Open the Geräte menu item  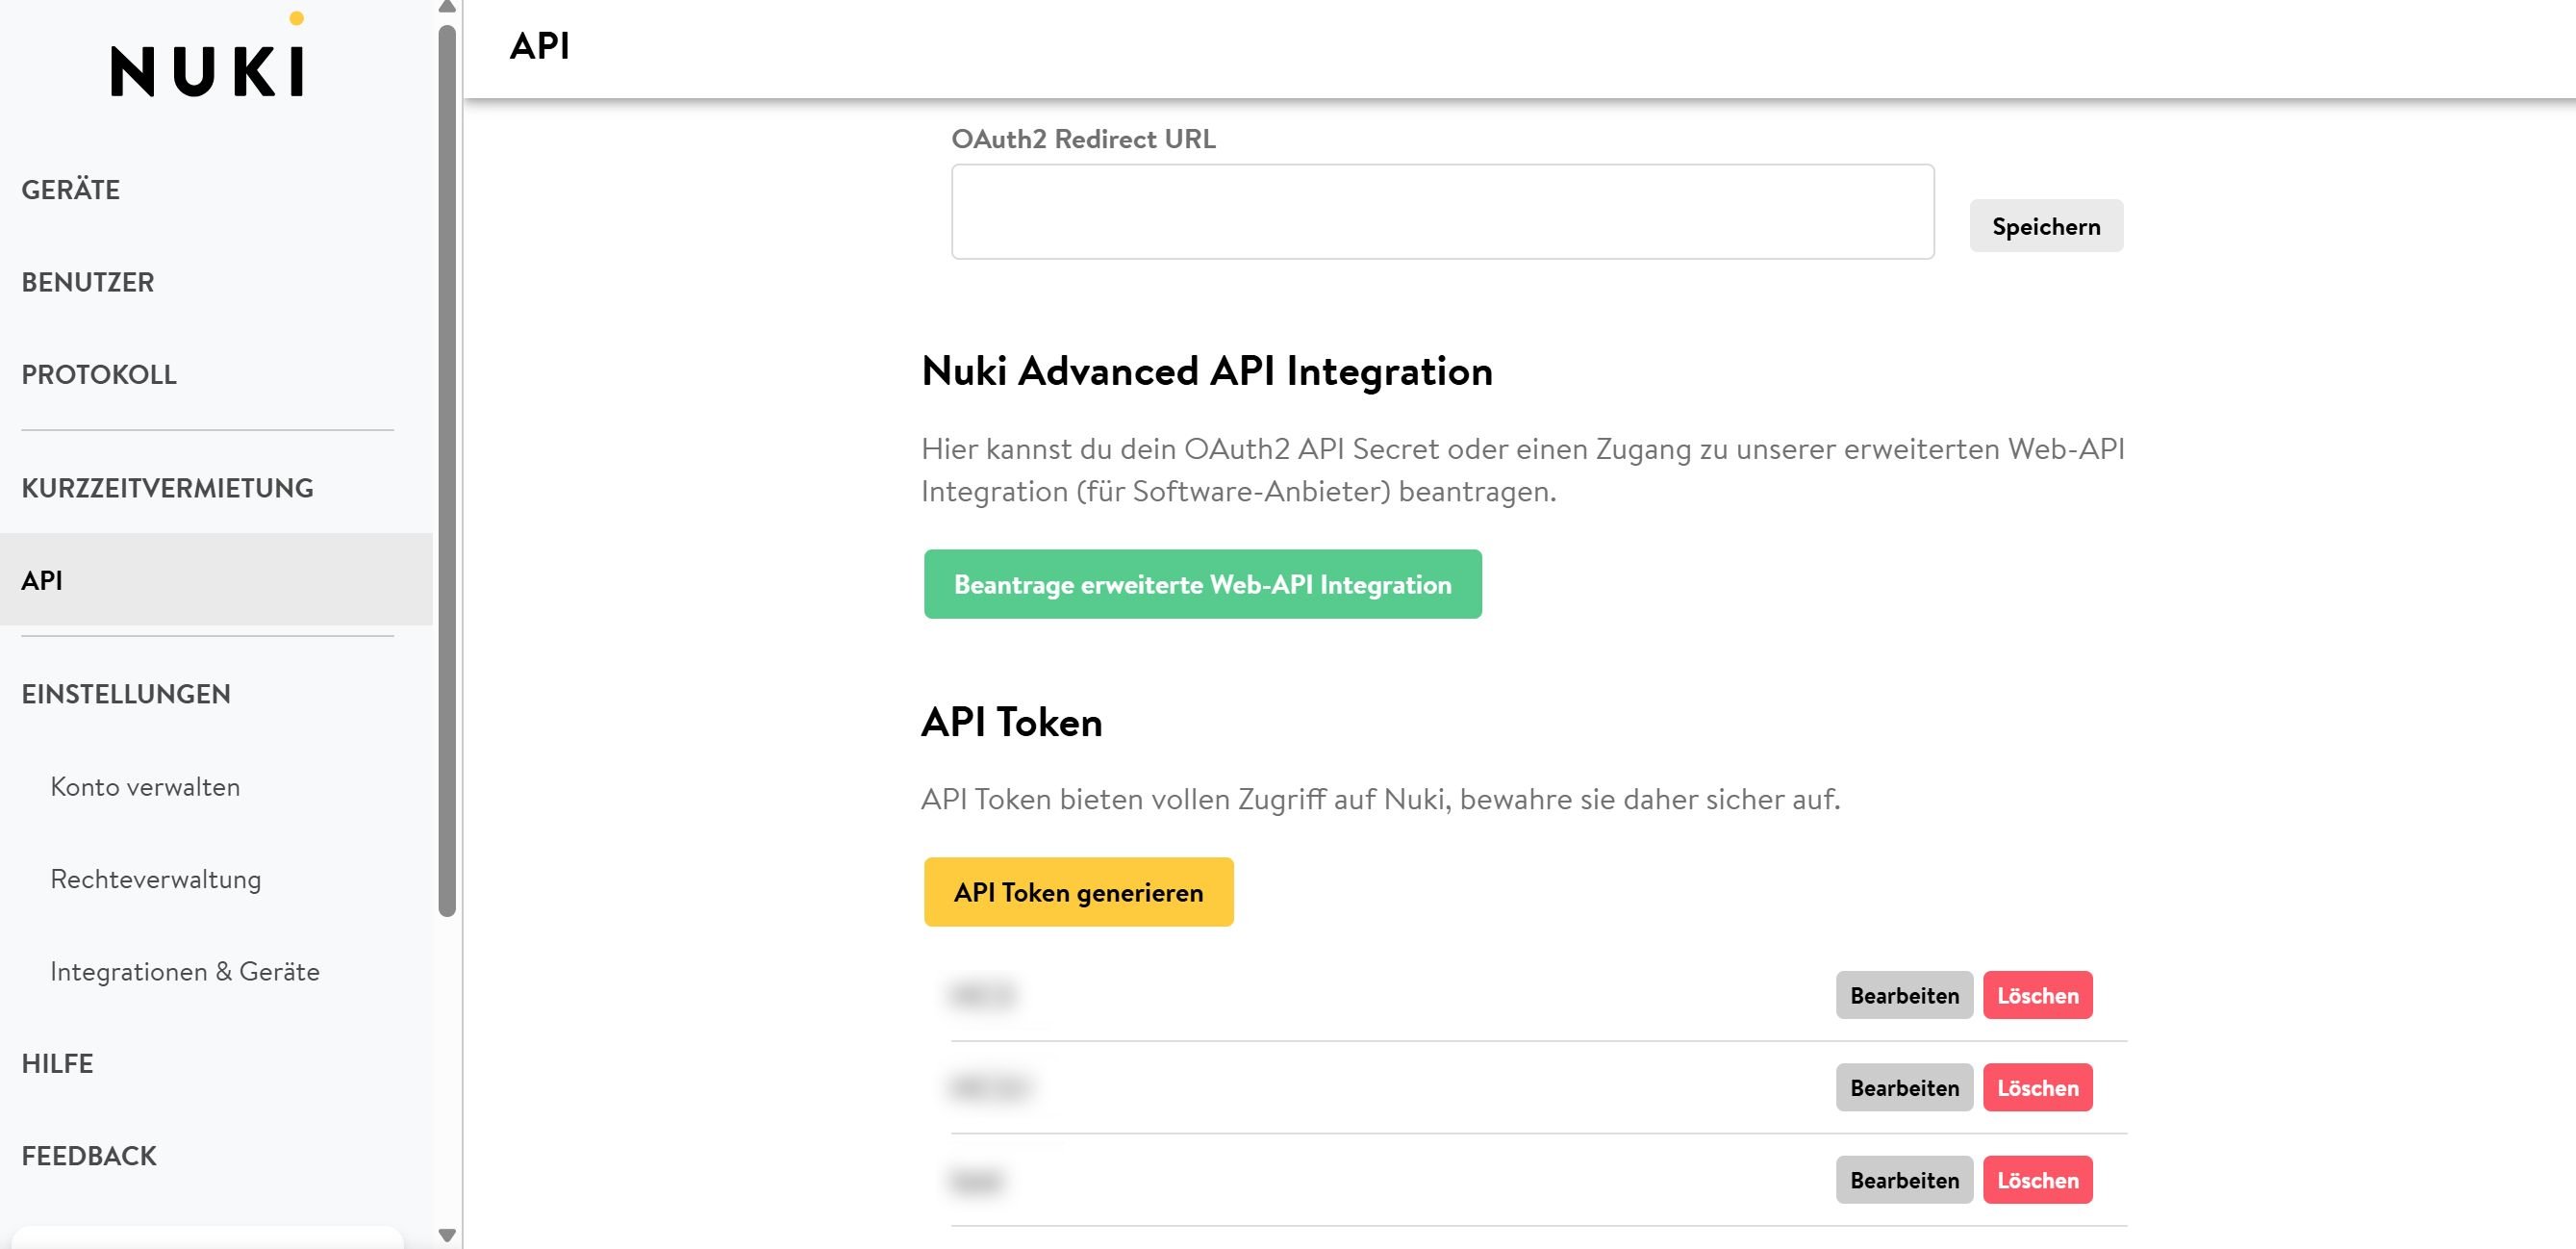pos(71,190)
